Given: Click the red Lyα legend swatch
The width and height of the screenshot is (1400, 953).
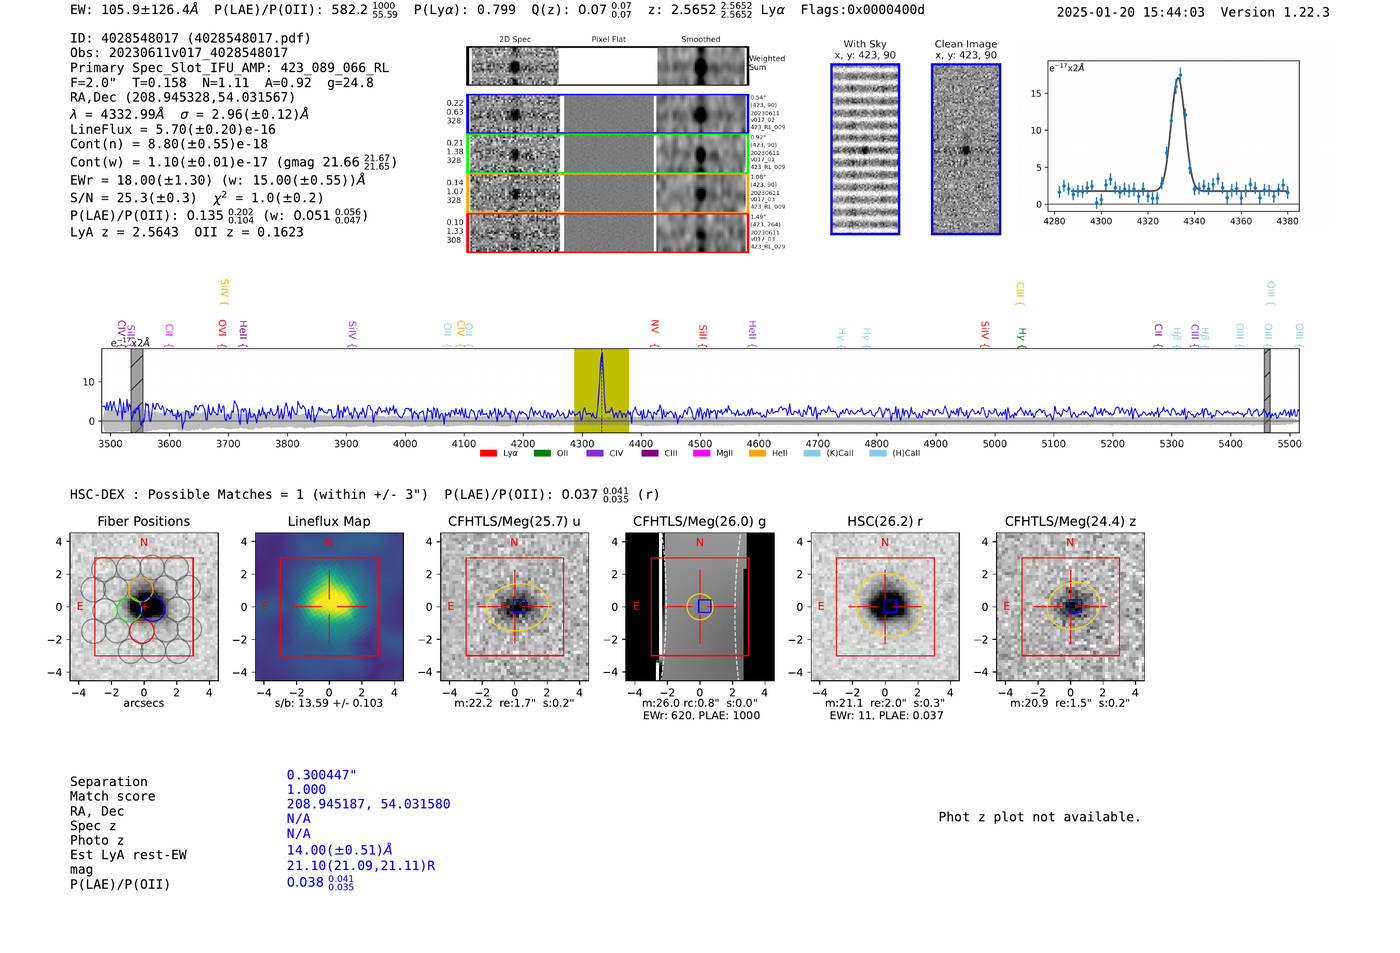Looking at the screenshot, I should click(488, 453).
